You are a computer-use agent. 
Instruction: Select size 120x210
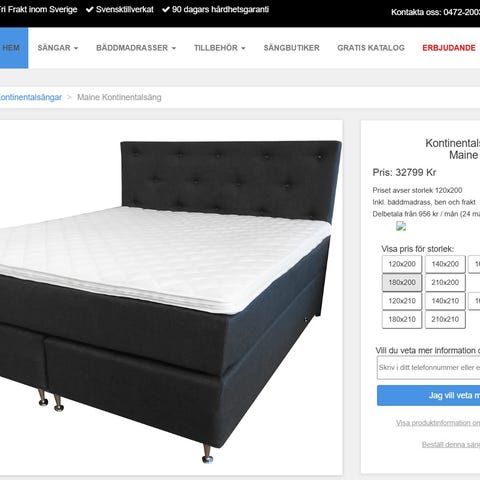pos(402,301)
